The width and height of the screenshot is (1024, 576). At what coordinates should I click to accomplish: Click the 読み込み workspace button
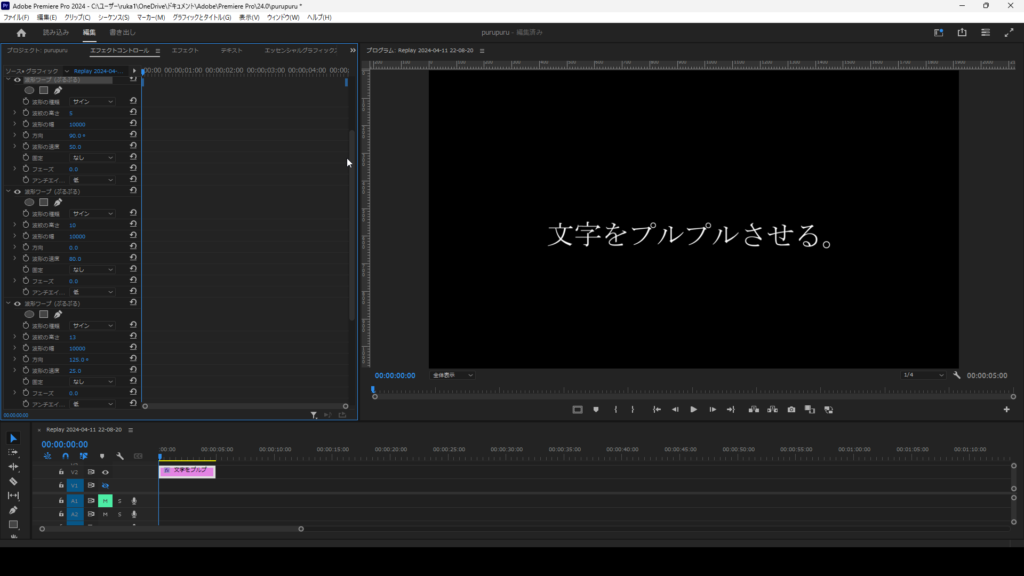56,32
